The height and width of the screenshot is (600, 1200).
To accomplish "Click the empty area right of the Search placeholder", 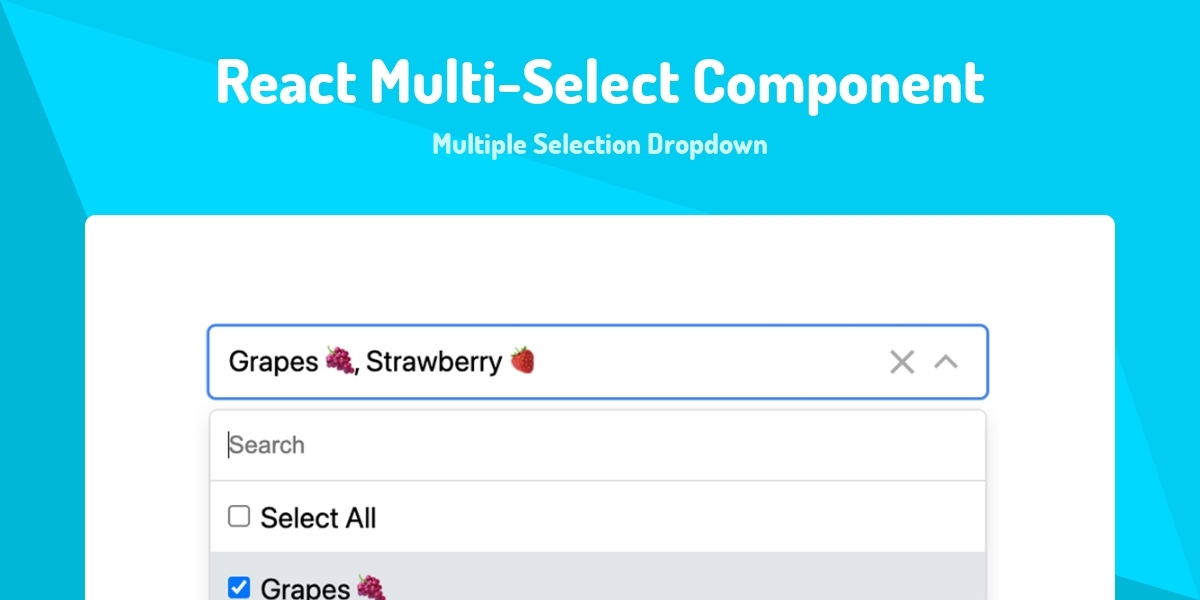I will [x=700, y=445].
